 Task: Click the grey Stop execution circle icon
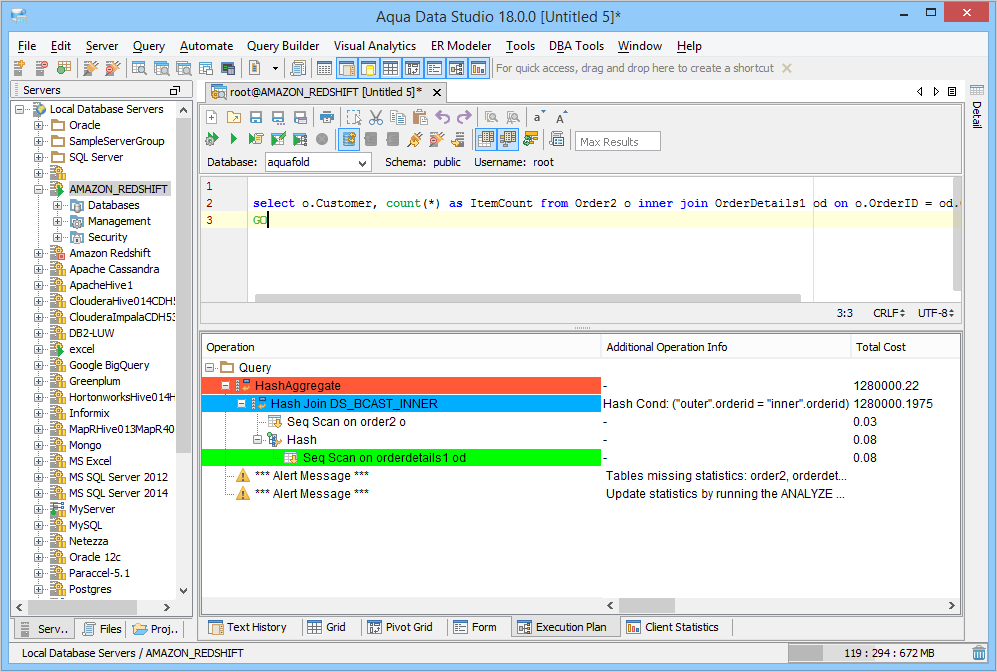[x=322, y=139]
